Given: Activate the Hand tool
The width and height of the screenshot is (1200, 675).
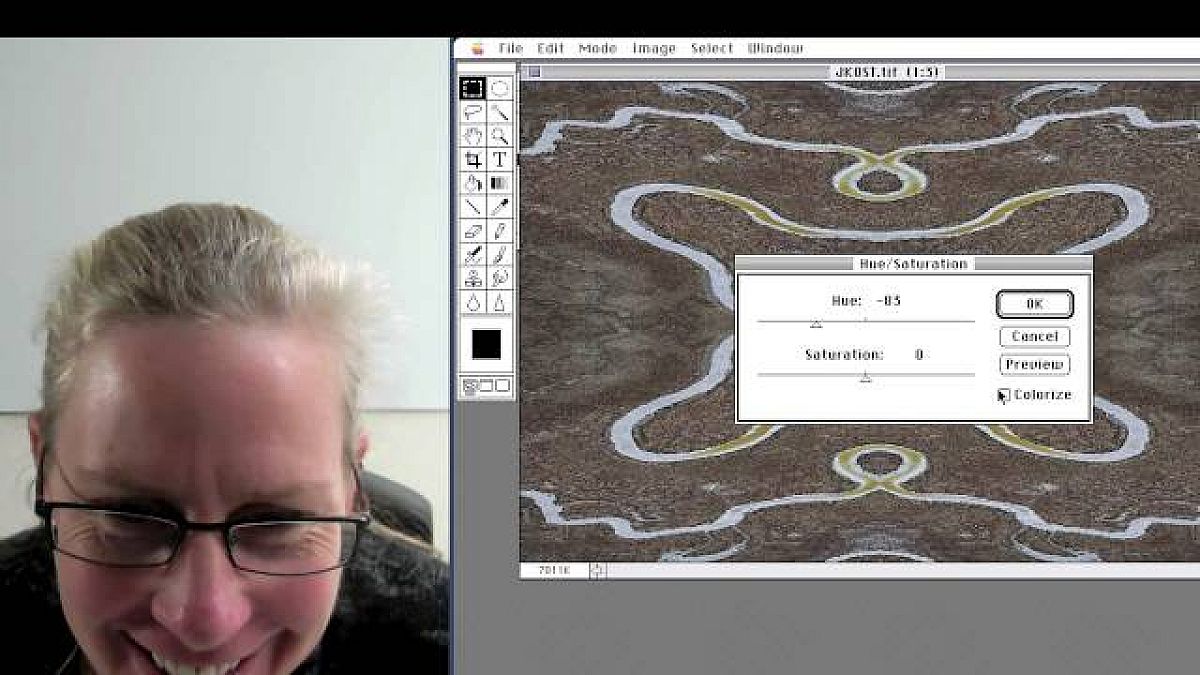Looking at the screenshot, I should 473,136.
